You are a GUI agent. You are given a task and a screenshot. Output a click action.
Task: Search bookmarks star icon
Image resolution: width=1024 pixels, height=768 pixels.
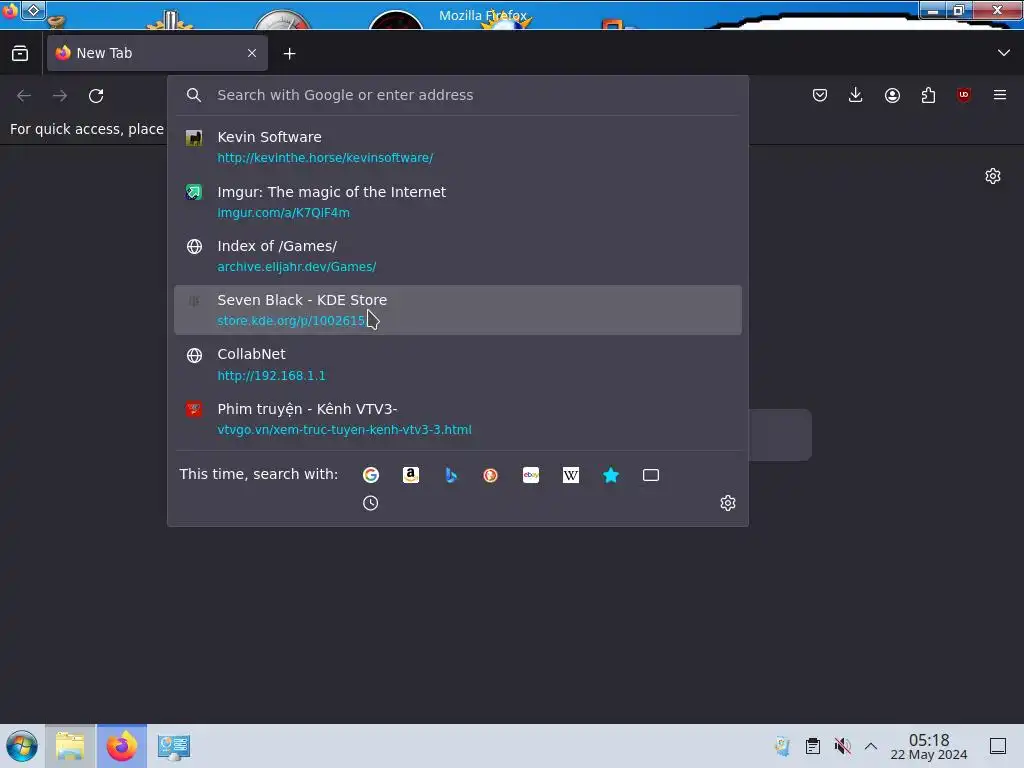click(x=611, y=475)
